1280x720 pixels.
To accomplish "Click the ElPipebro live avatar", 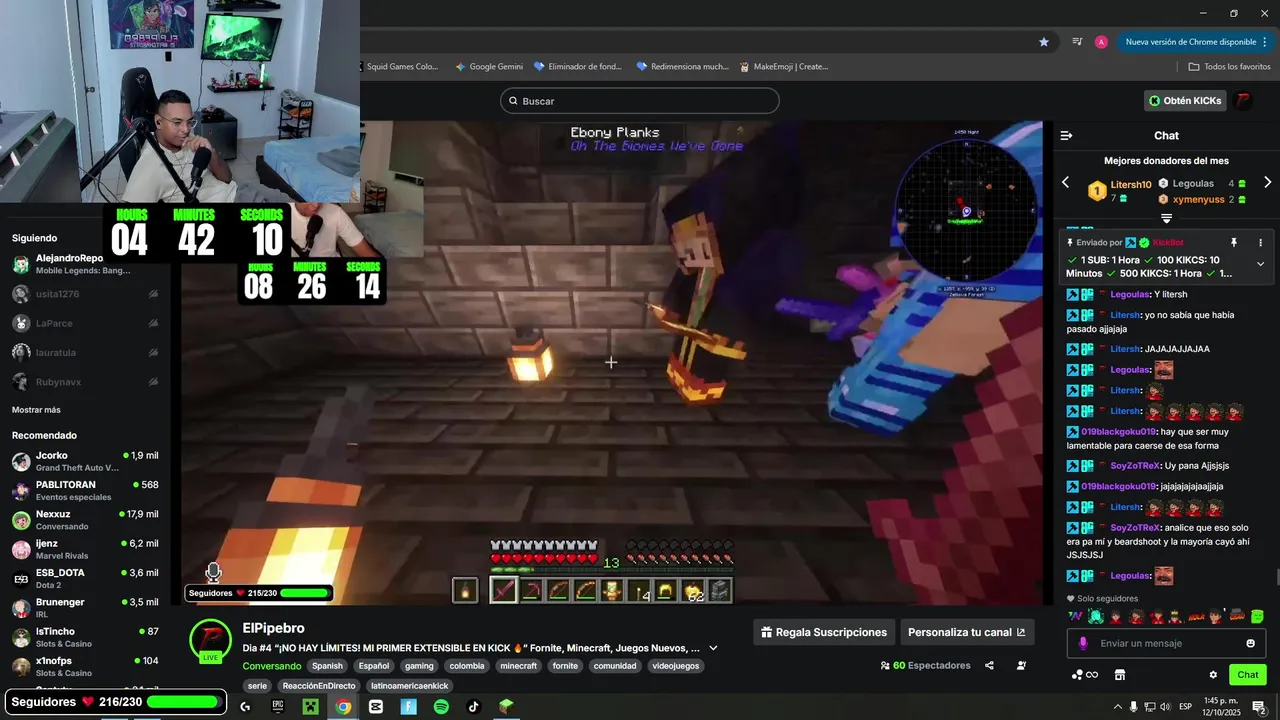I will pos(210,640).
